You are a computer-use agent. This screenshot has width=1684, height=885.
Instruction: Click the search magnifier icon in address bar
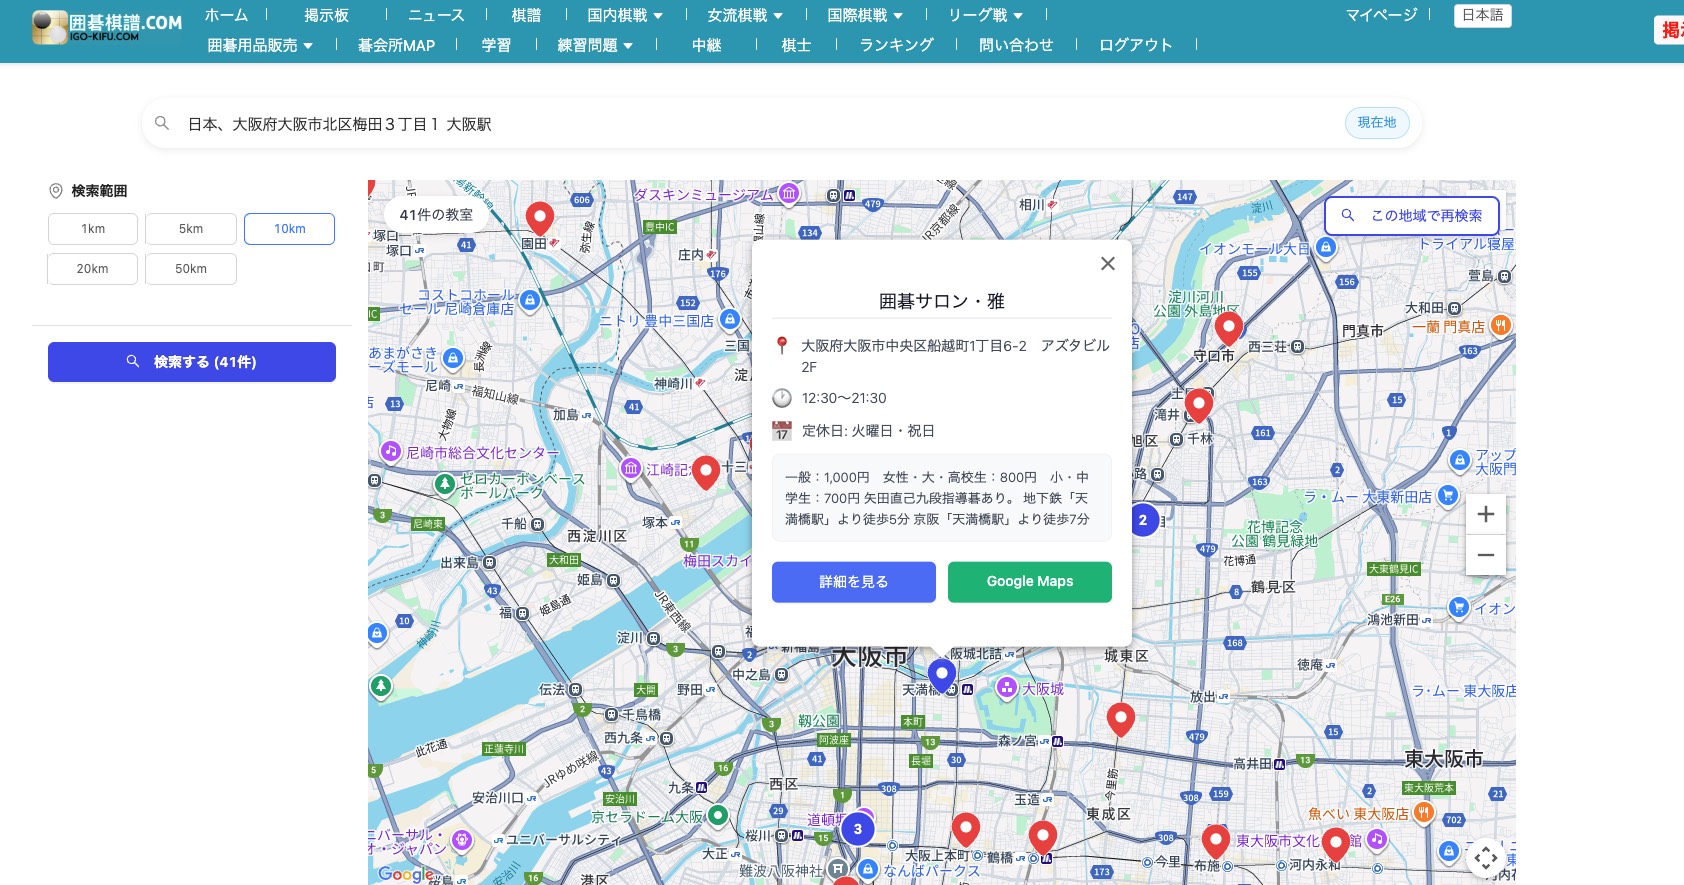pos(162,123)
